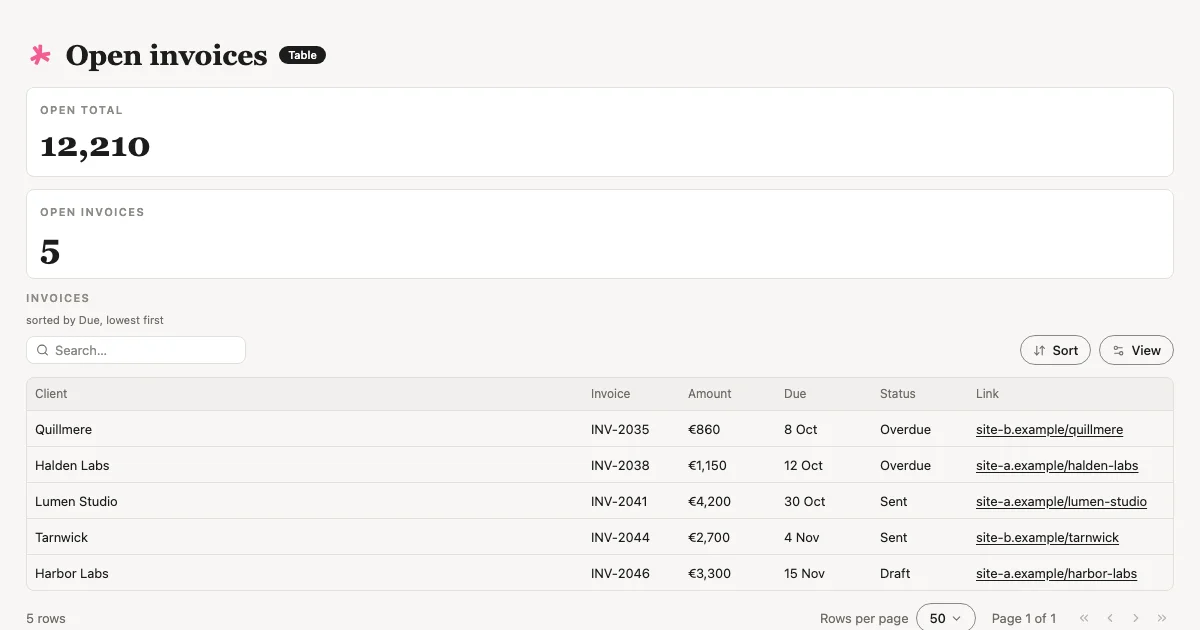This screenshot has width=1200, height=630.
Task: Click invoice number INV-2035
Action: 620,429
